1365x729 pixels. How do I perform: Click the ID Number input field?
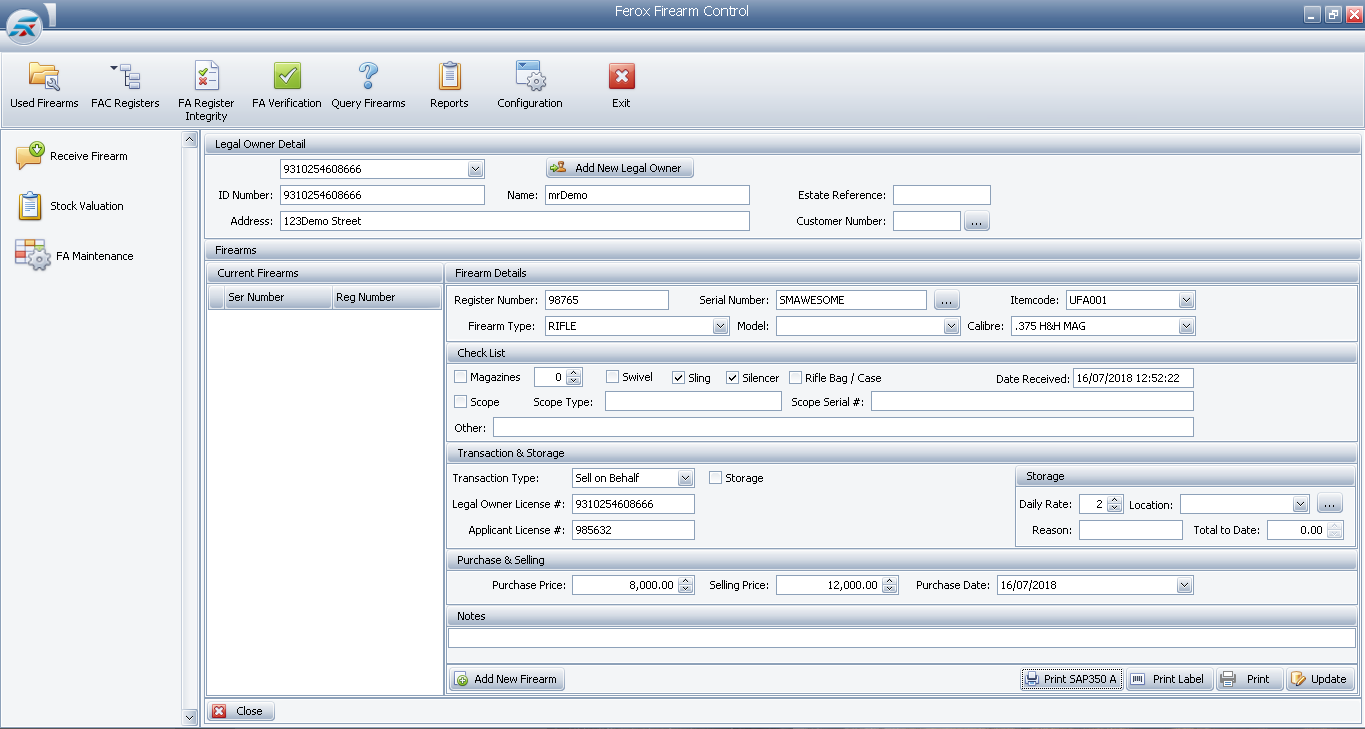pyautogui.click(x=382, y=195)
